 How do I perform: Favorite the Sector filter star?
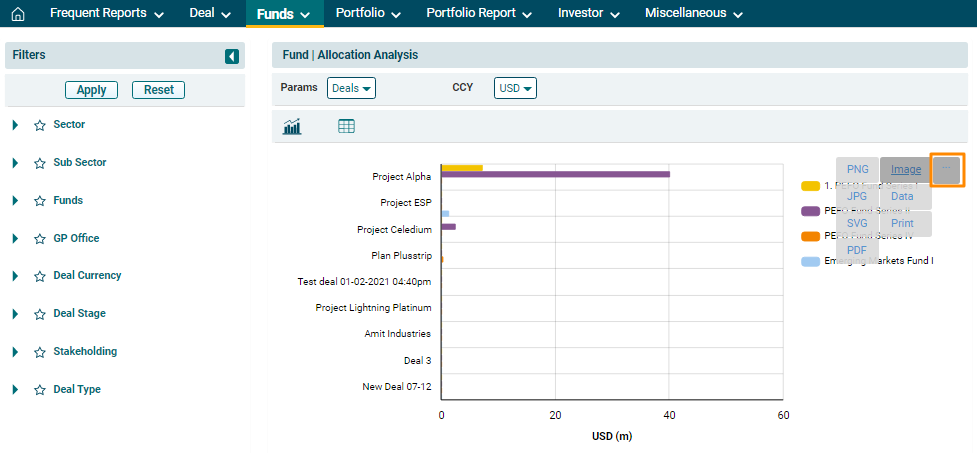[40, 126]
